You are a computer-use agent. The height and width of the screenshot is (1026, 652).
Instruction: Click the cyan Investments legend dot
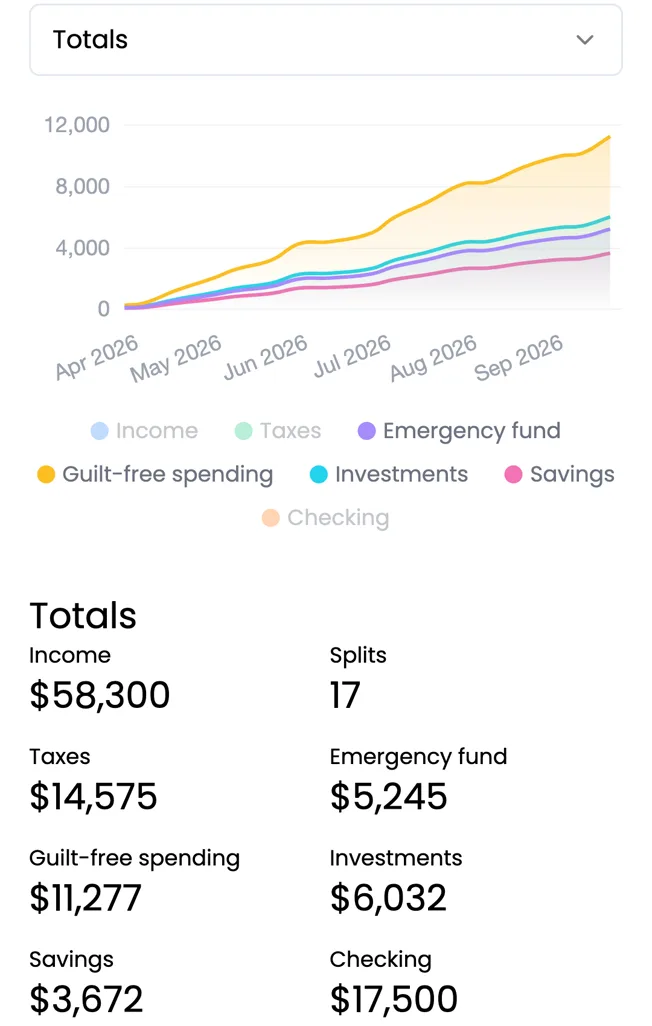point(318,474)
